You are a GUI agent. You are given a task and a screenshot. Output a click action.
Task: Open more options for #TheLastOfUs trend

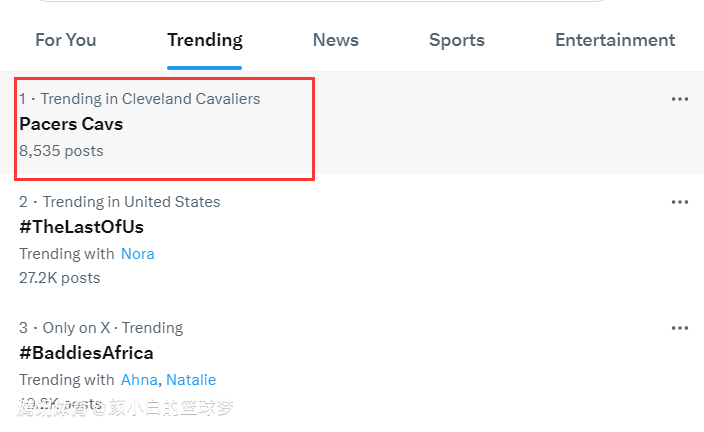click(x=680, y=202)
